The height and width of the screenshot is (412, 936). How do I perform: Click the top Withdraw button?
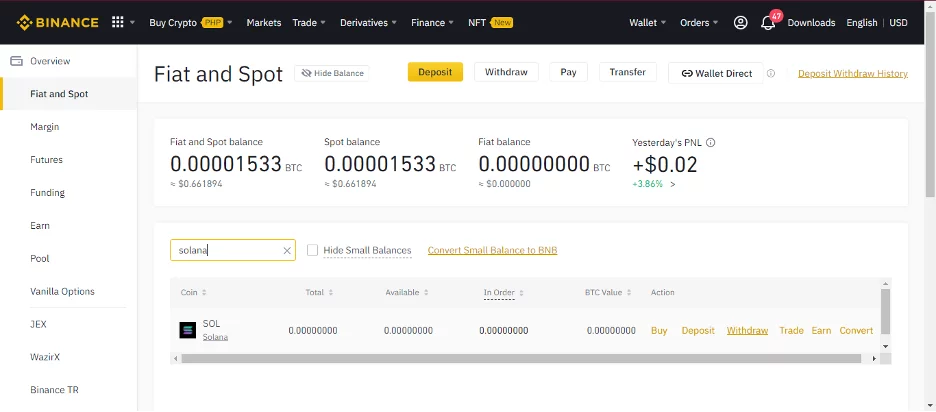click(x=506, y=72)
